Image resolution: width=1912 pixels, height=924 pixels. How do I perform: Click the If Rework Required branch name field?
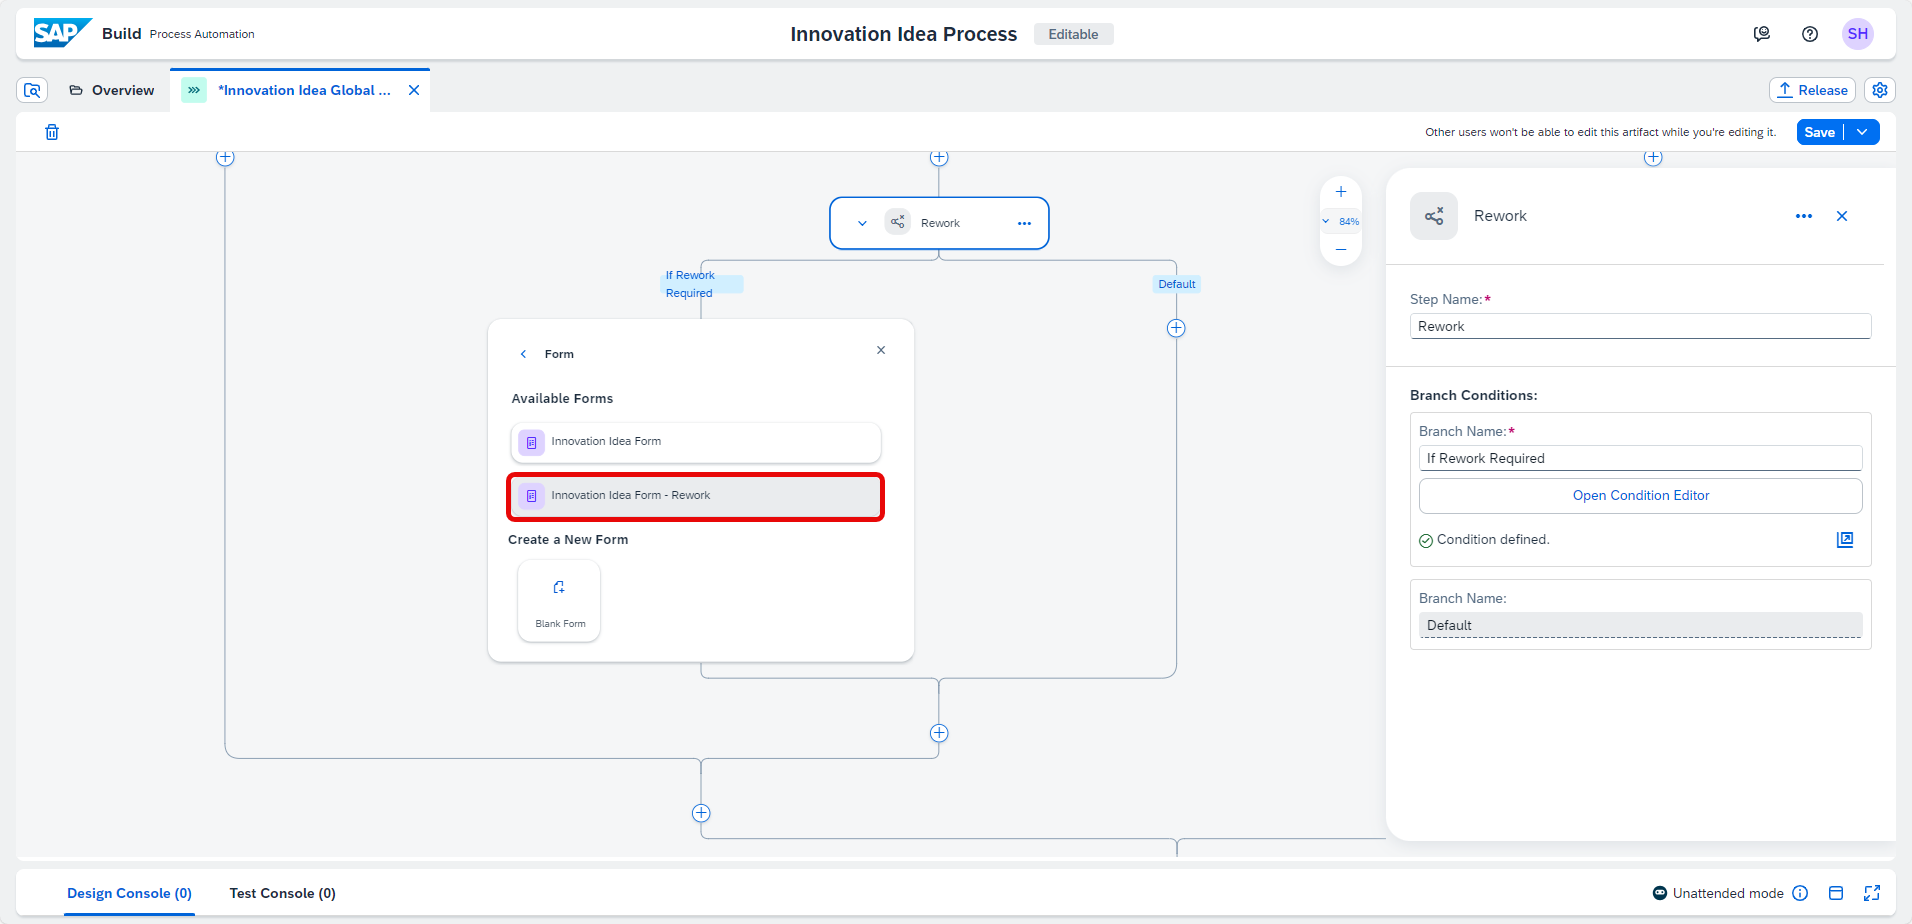click(x=1640, y=458)
